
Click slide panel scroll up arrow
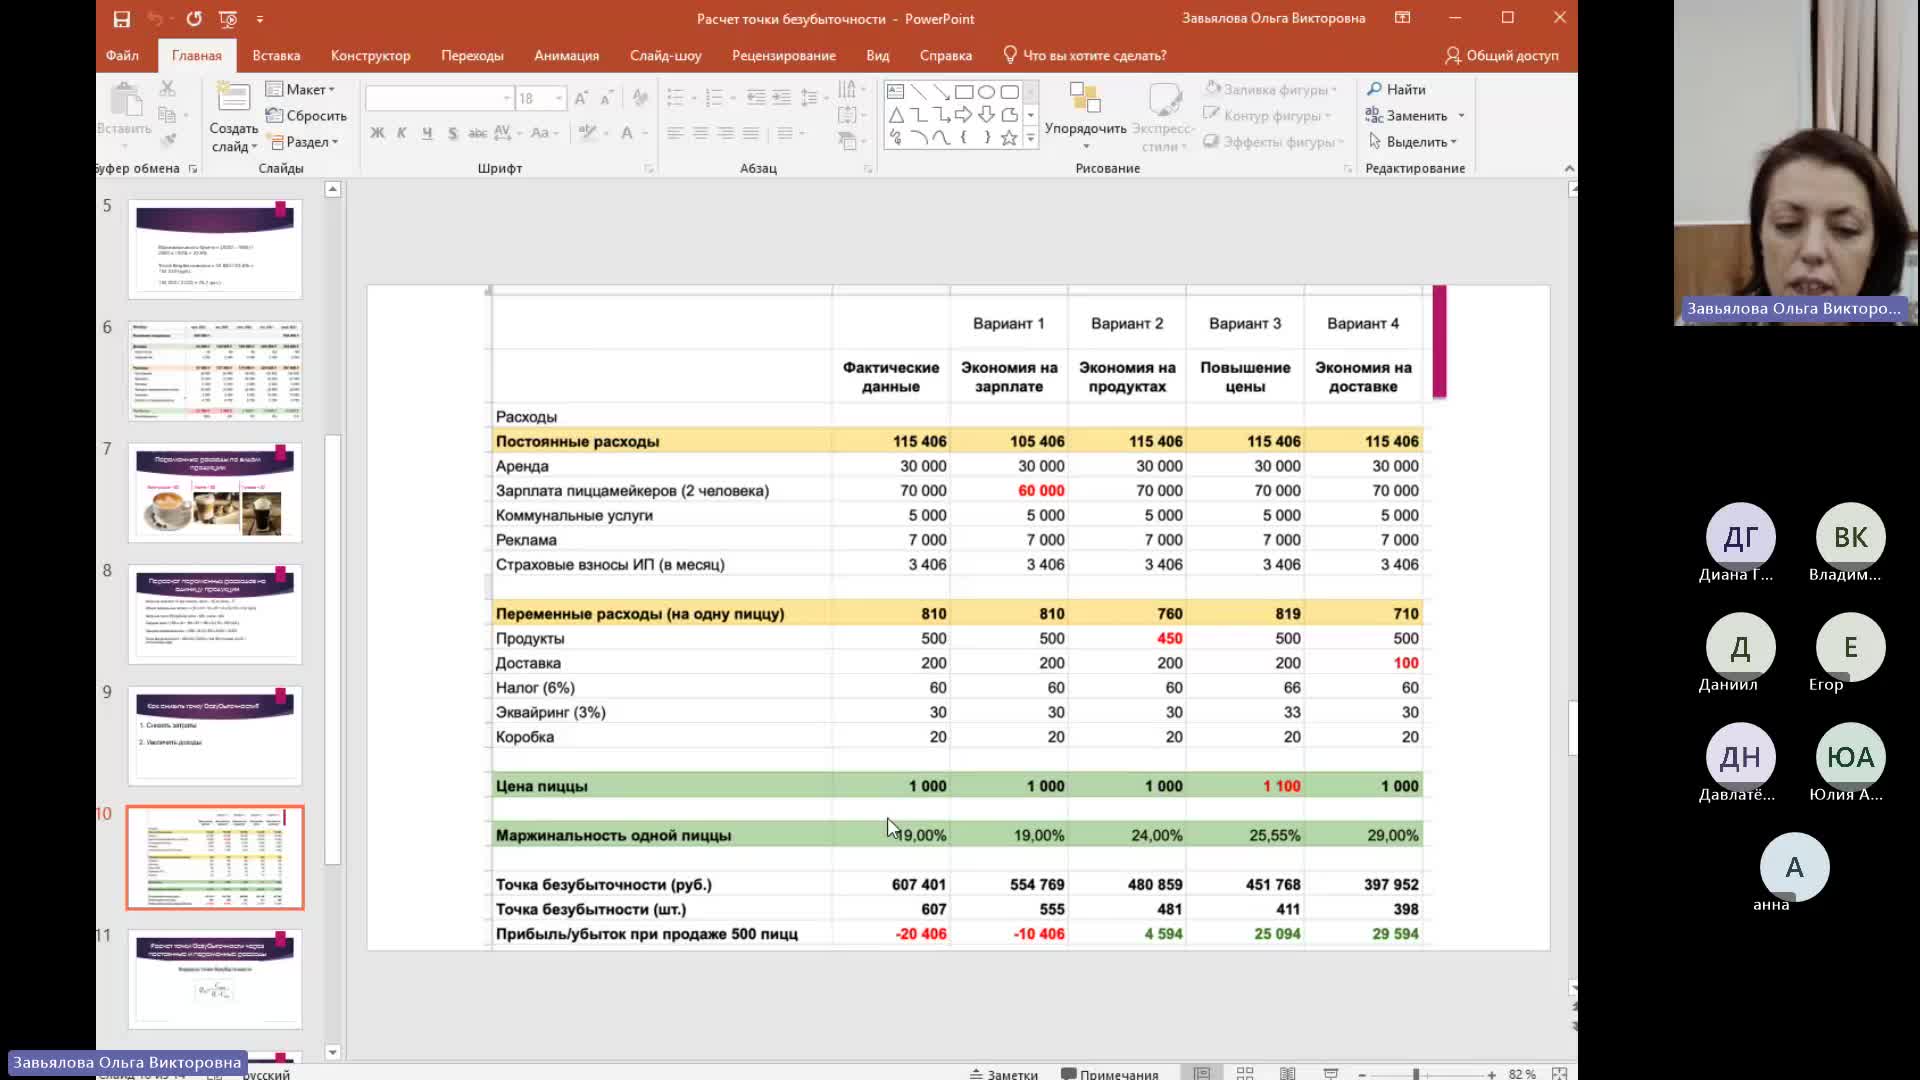[333, 189]
